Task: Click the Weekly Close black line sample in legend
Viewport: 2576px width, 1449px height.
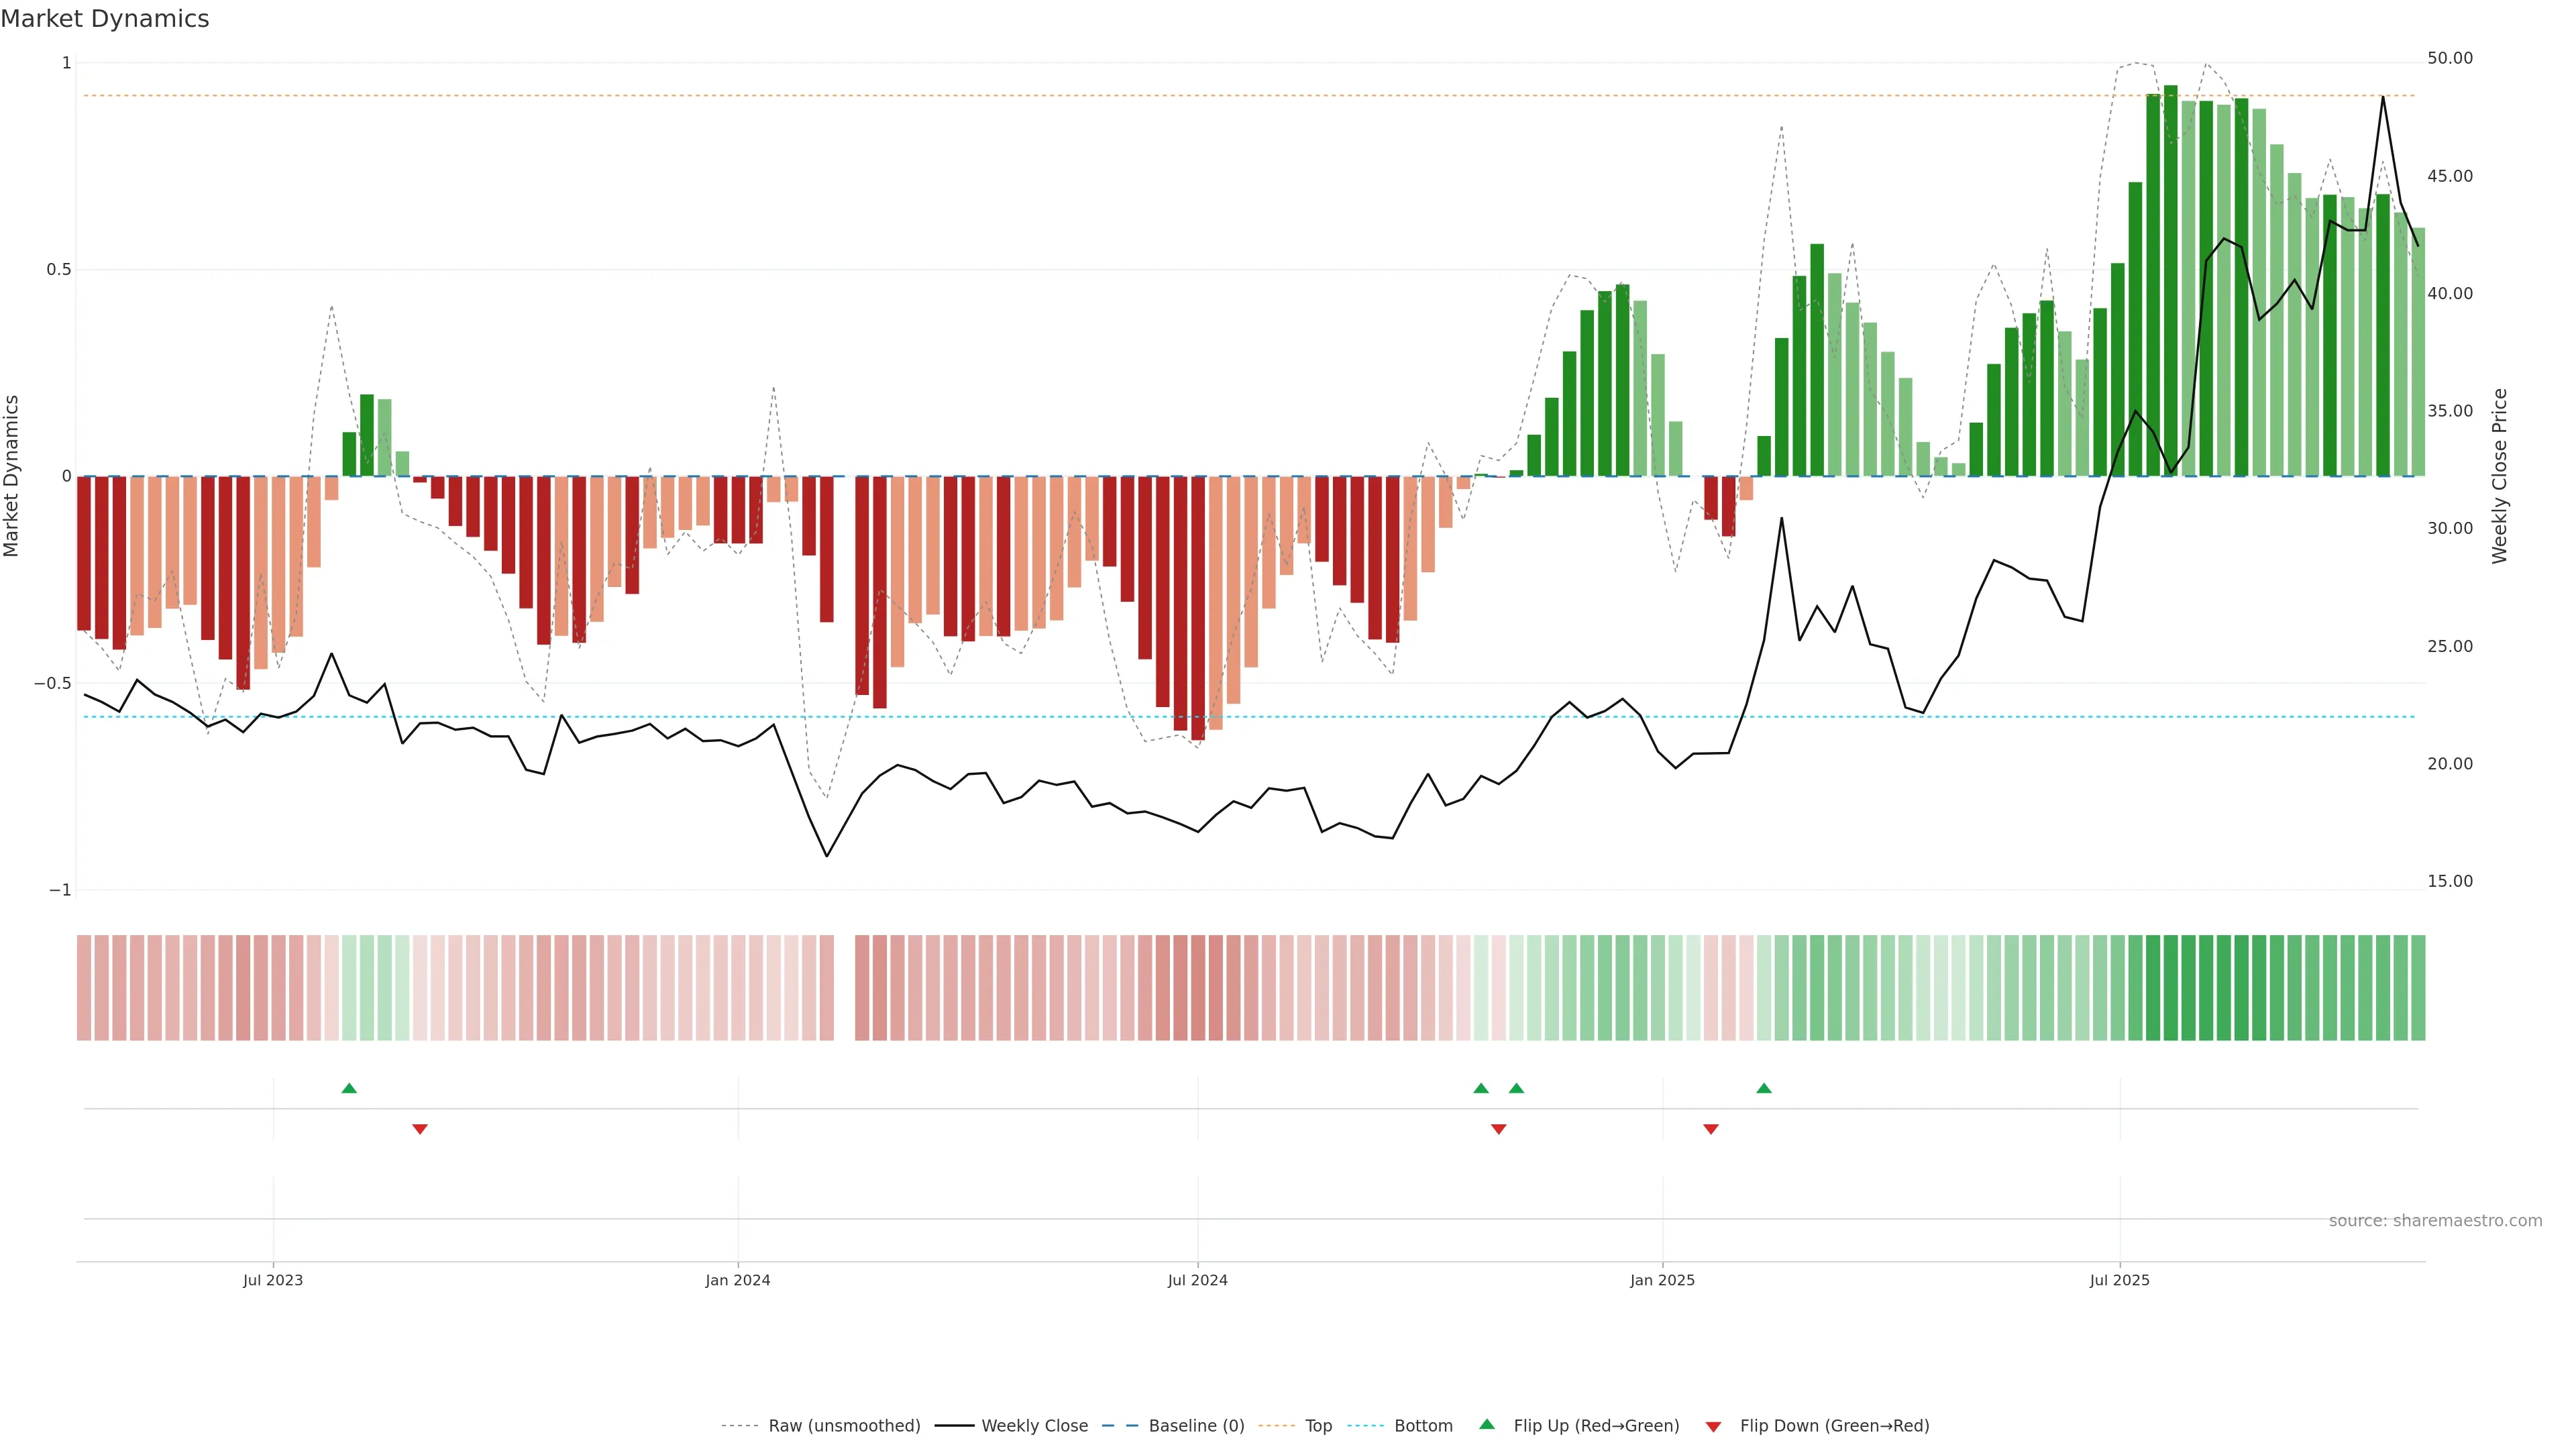Action: [954, 1426]
